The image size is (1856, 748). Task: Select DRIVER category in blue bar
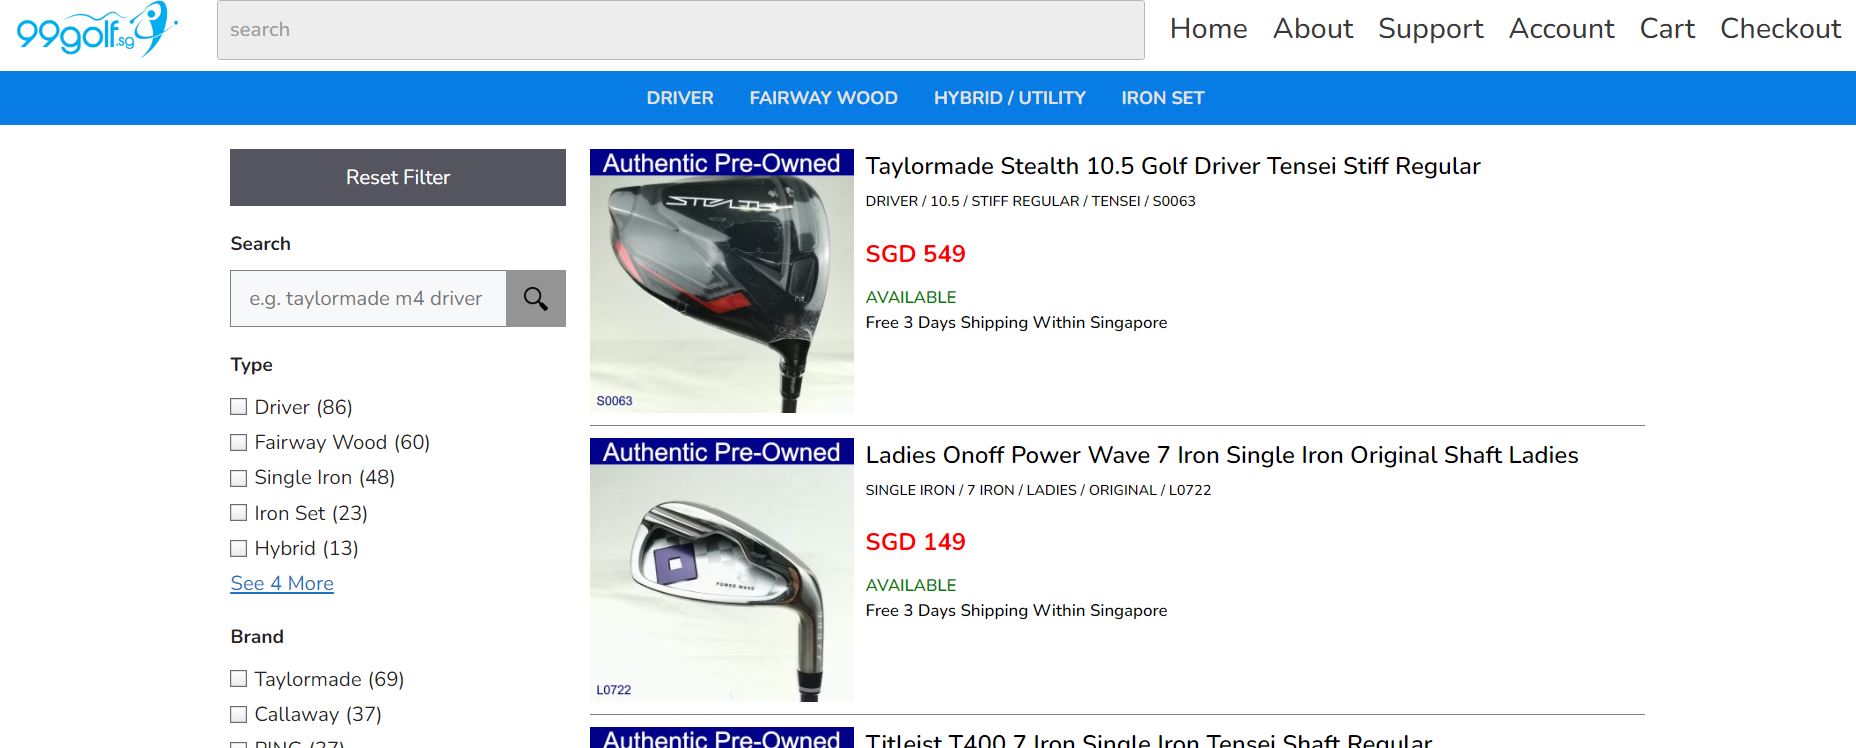(680, 98)
